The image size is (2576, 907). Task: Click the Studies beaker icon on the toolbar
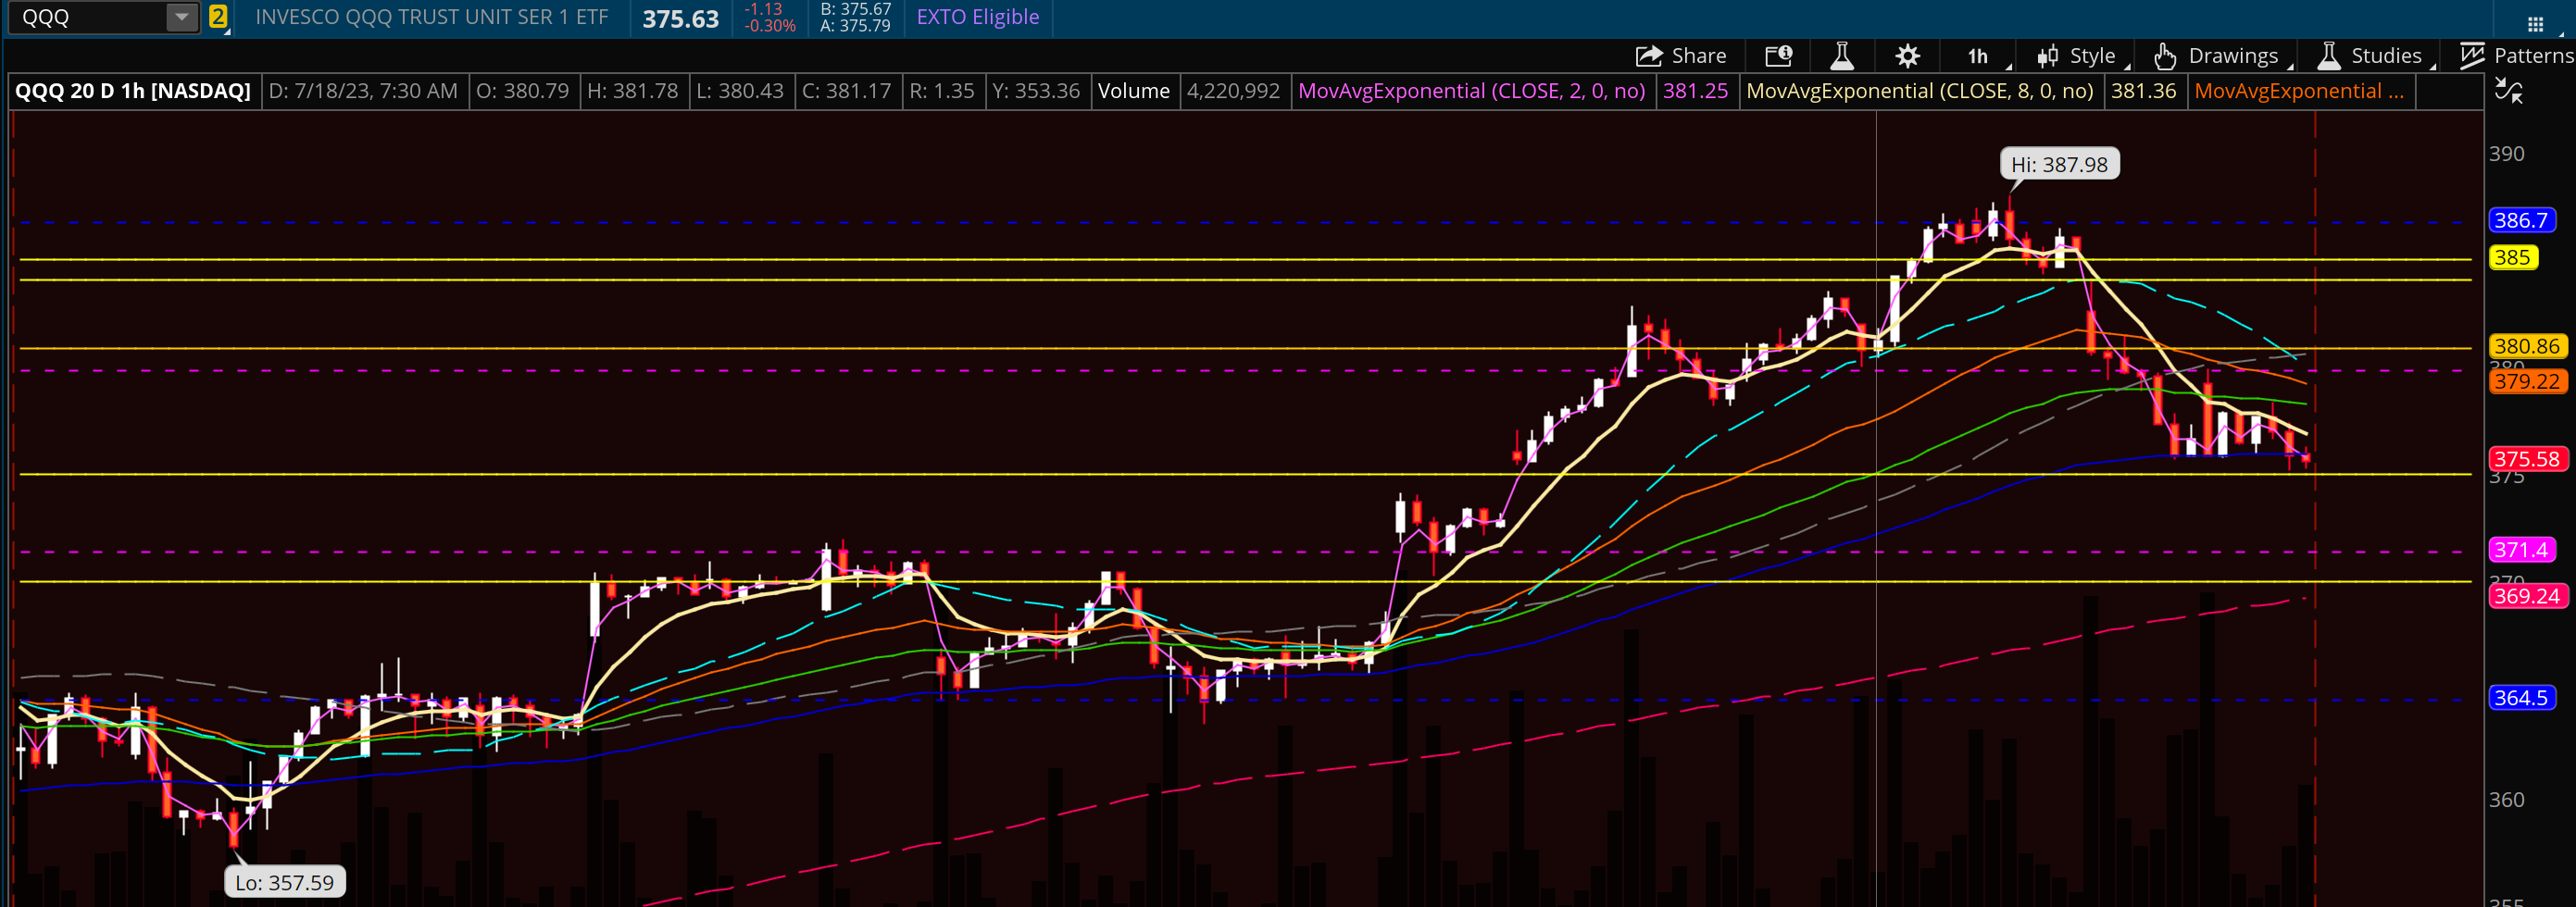pyautogui.click(x=2330, y=55)
